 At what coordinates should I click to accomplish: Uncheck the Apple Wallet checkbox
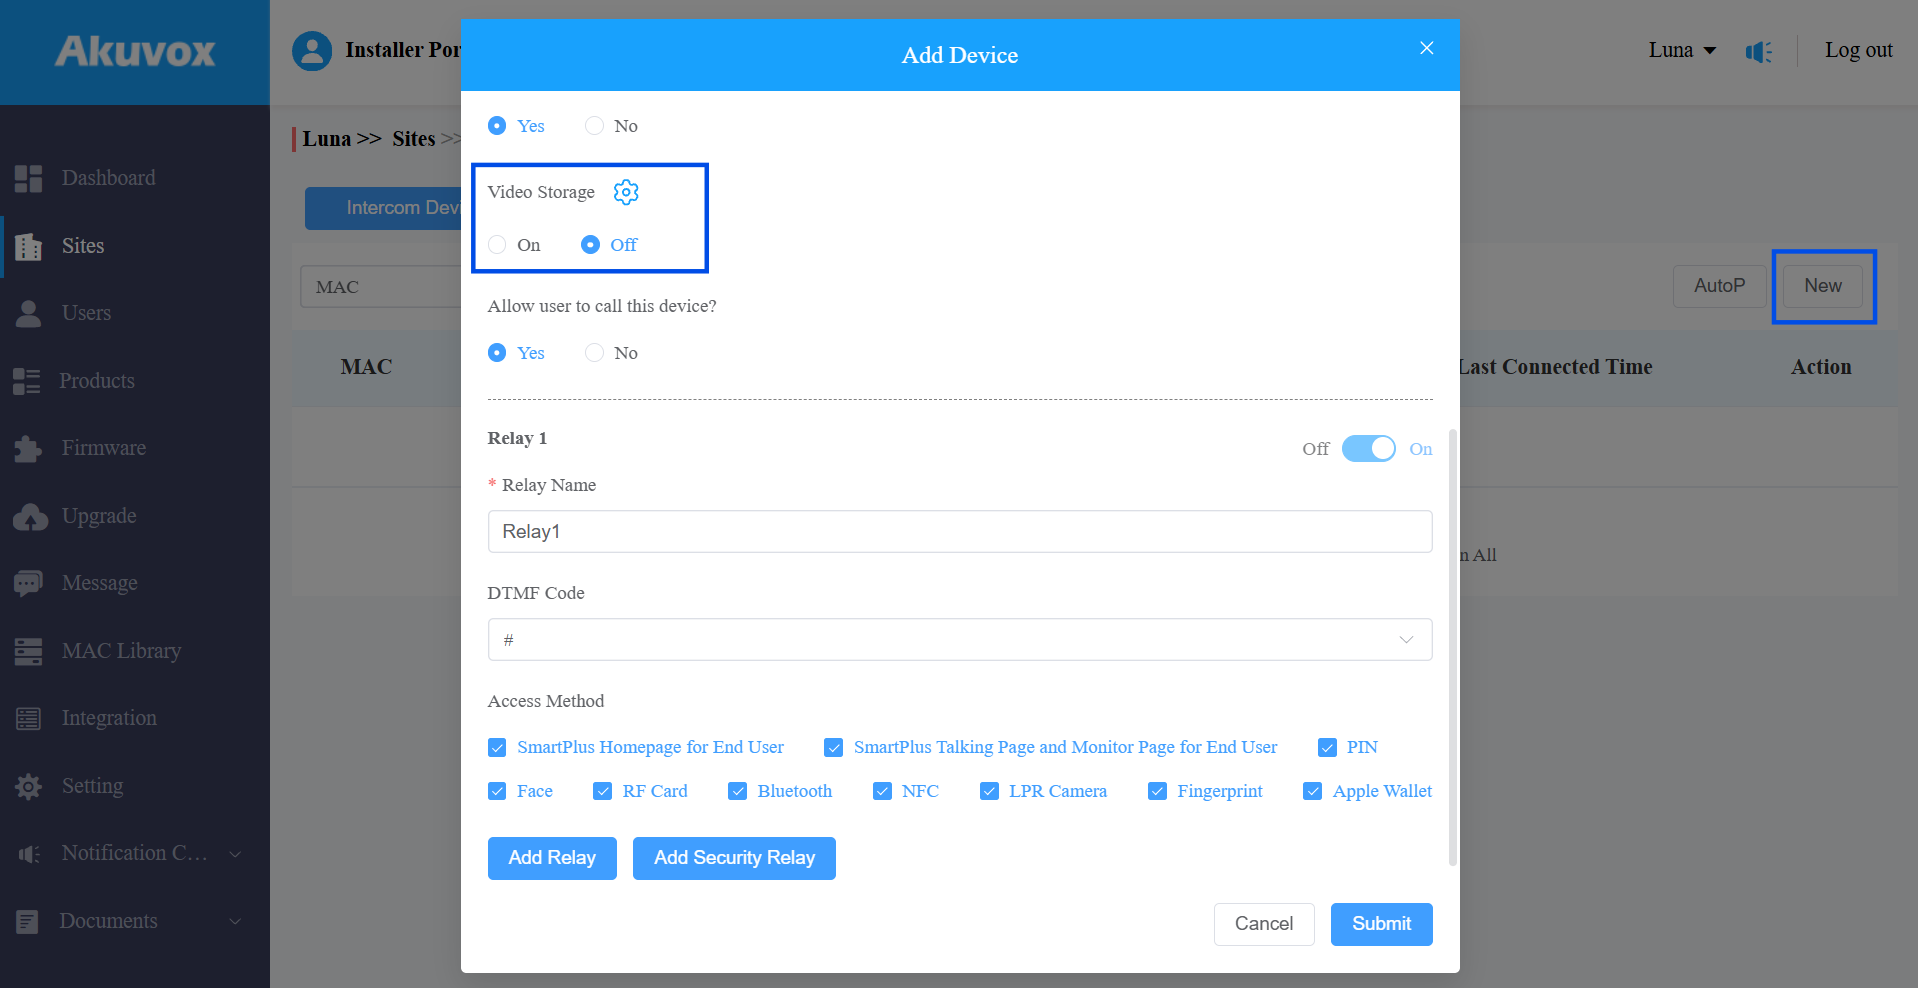pos(1312,791)
